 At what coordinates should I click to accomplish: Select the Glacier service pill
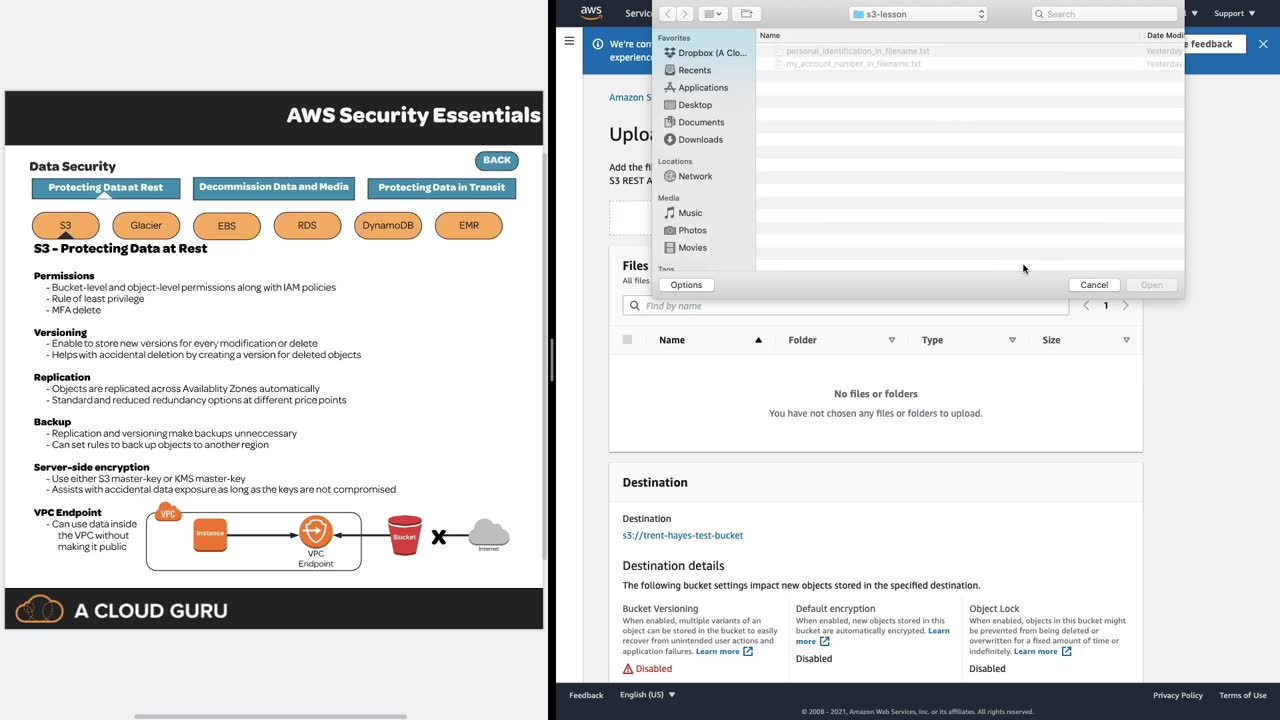click(146, 226)
